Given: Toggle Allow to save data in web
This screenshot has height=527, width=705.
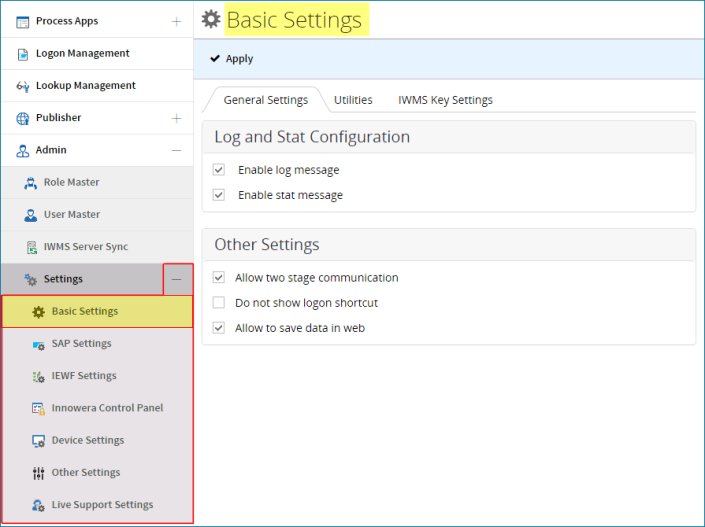Looking at the screenshot, I should click(x=219, y=328).
